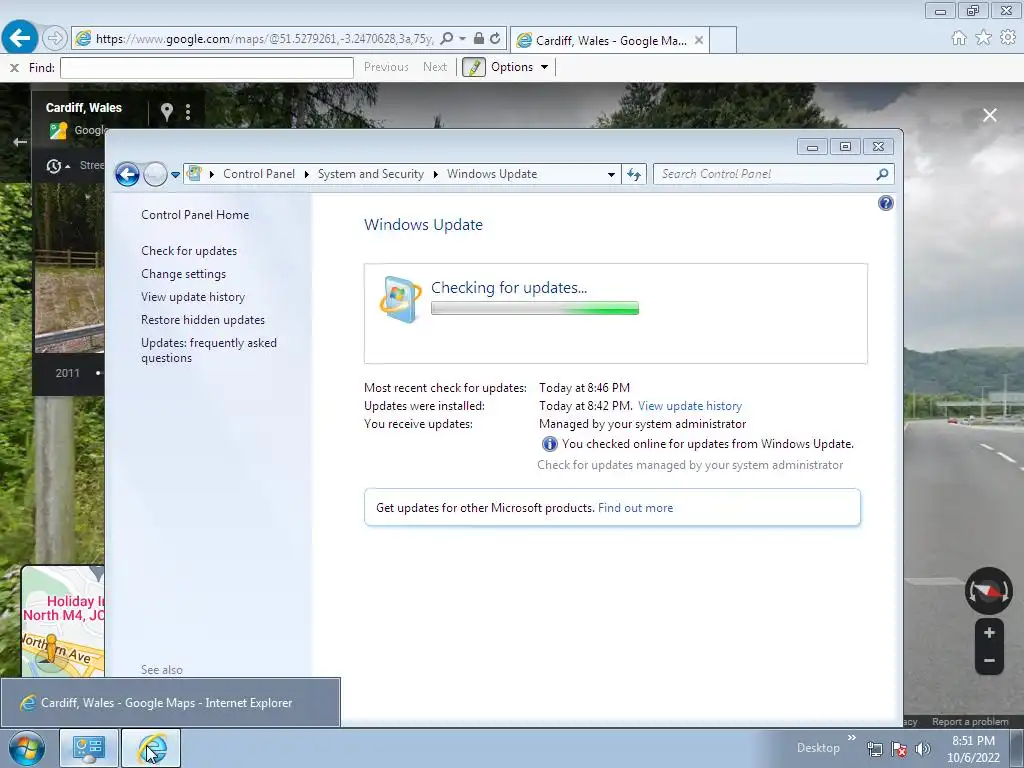The width and height of the screenshot is (1024, 768).
Task: Open Control Panel recent pages dropdown
Action: tap(175, 175)
